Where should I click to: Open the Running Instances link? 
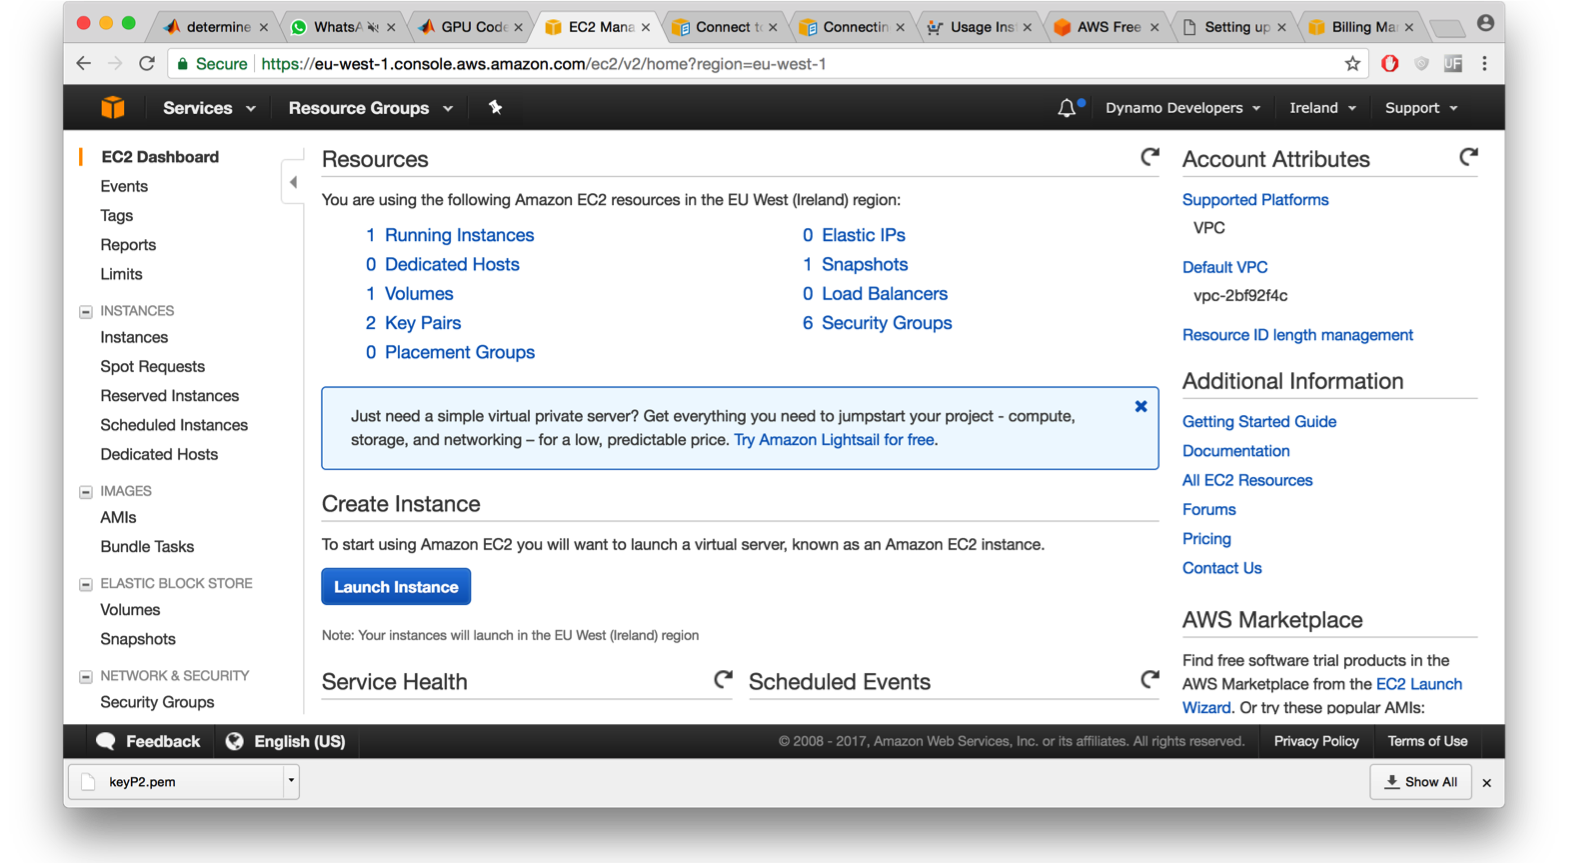459,235
